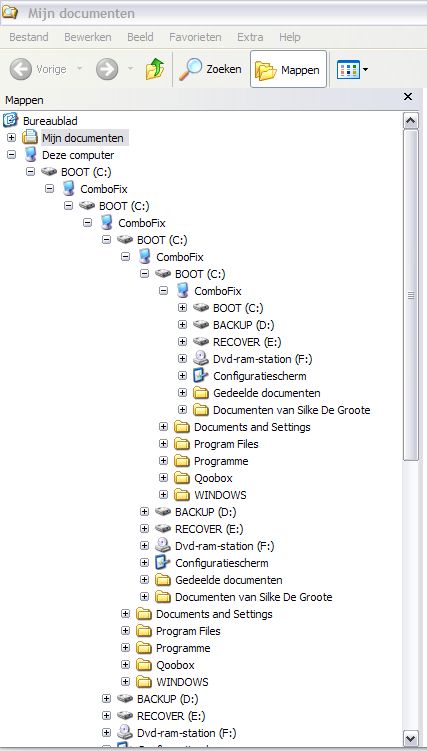The width and height of the screenshot is (427, 751).
Task: Click the first Dvd-ram-station (F:) disc icon
Action: click(201, 359)
